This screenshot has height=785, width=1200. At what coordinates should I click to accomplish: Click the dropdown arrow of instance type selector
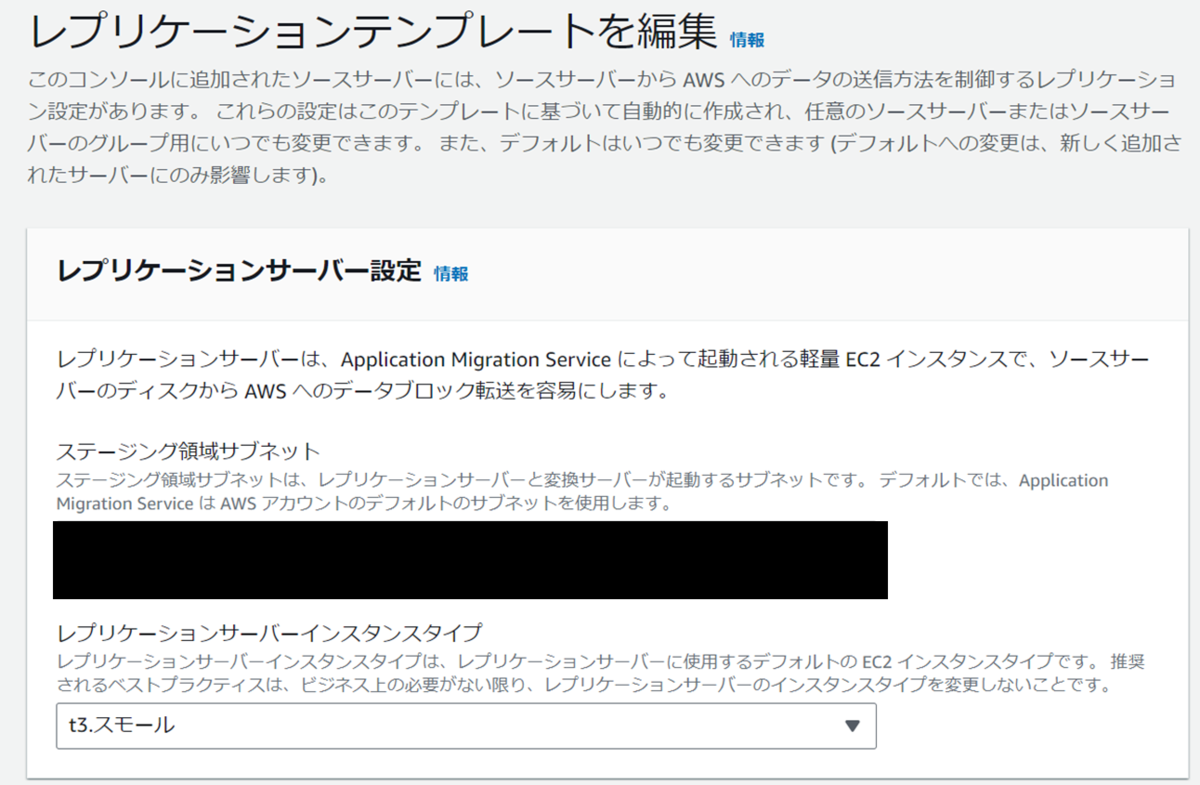[x=852, y=726]
